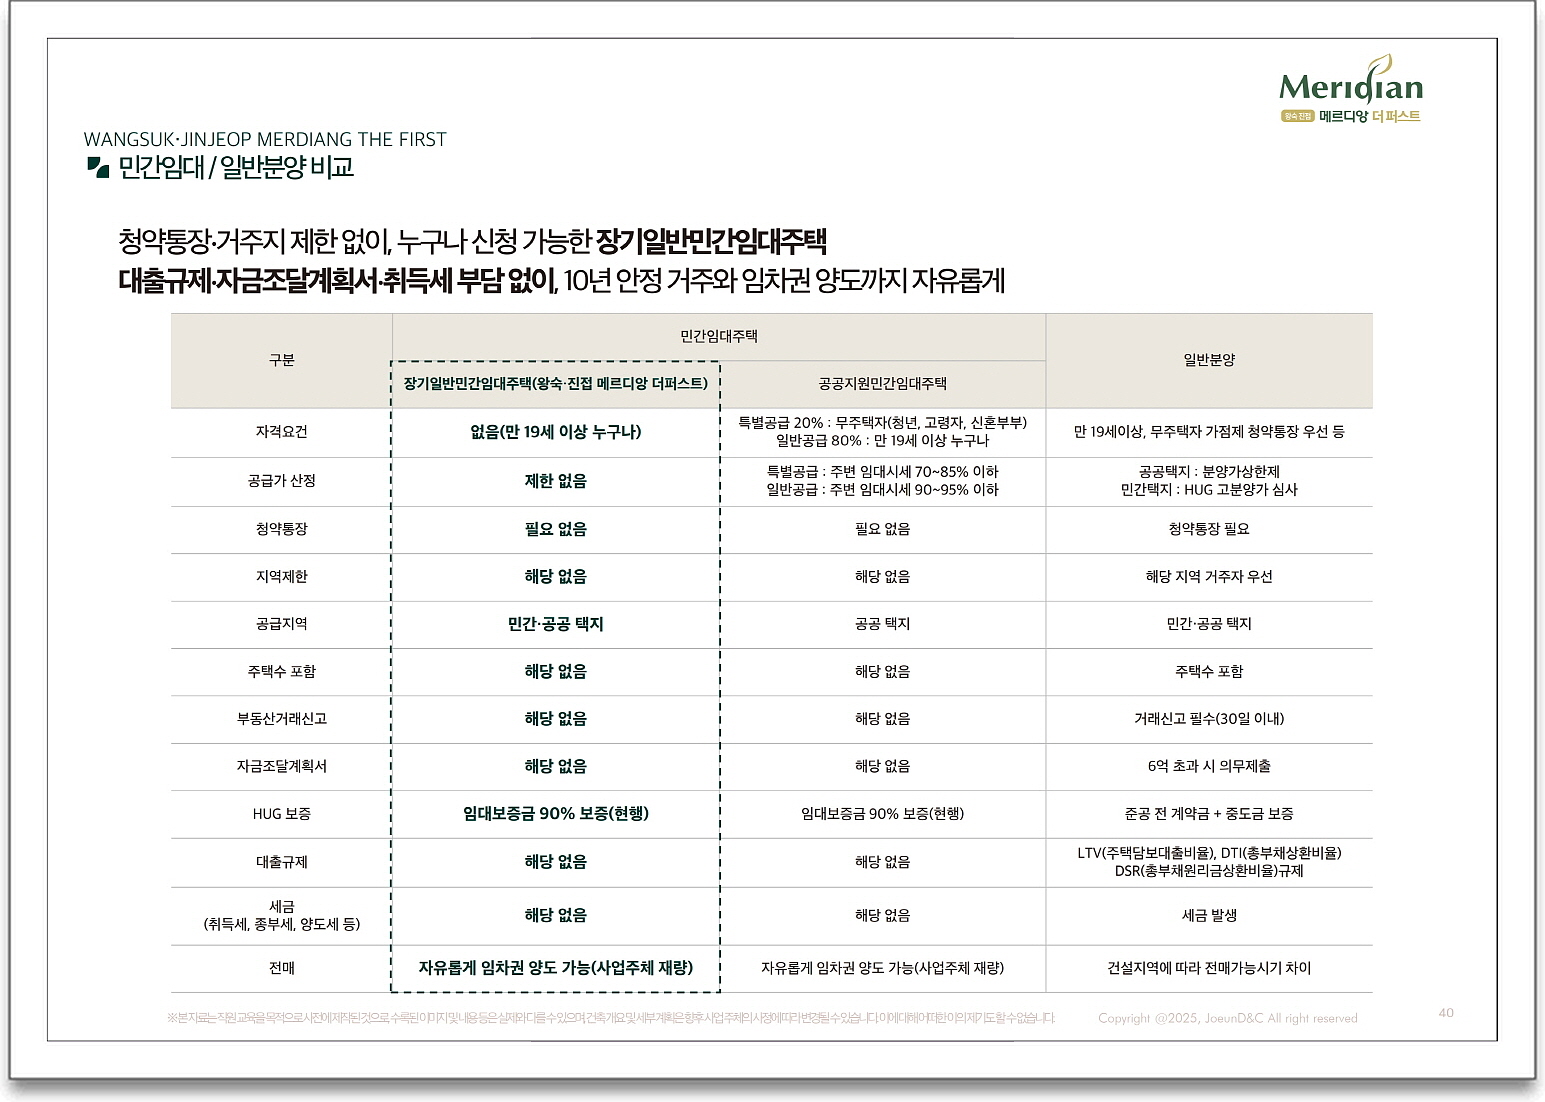Click the '세금 발생' cell

point(1209,916)
